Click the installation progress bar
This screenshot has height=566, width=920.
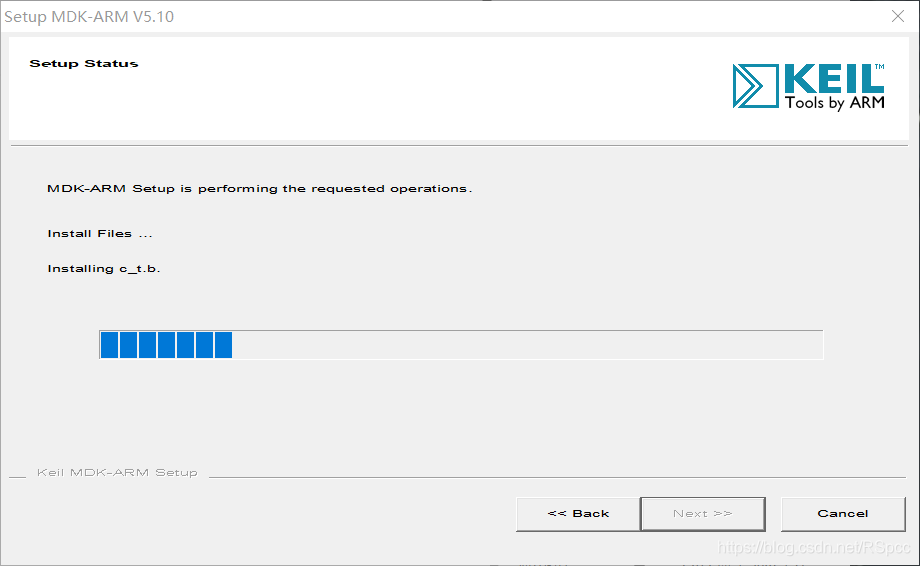pyautogui.click(x=461, y=344)
